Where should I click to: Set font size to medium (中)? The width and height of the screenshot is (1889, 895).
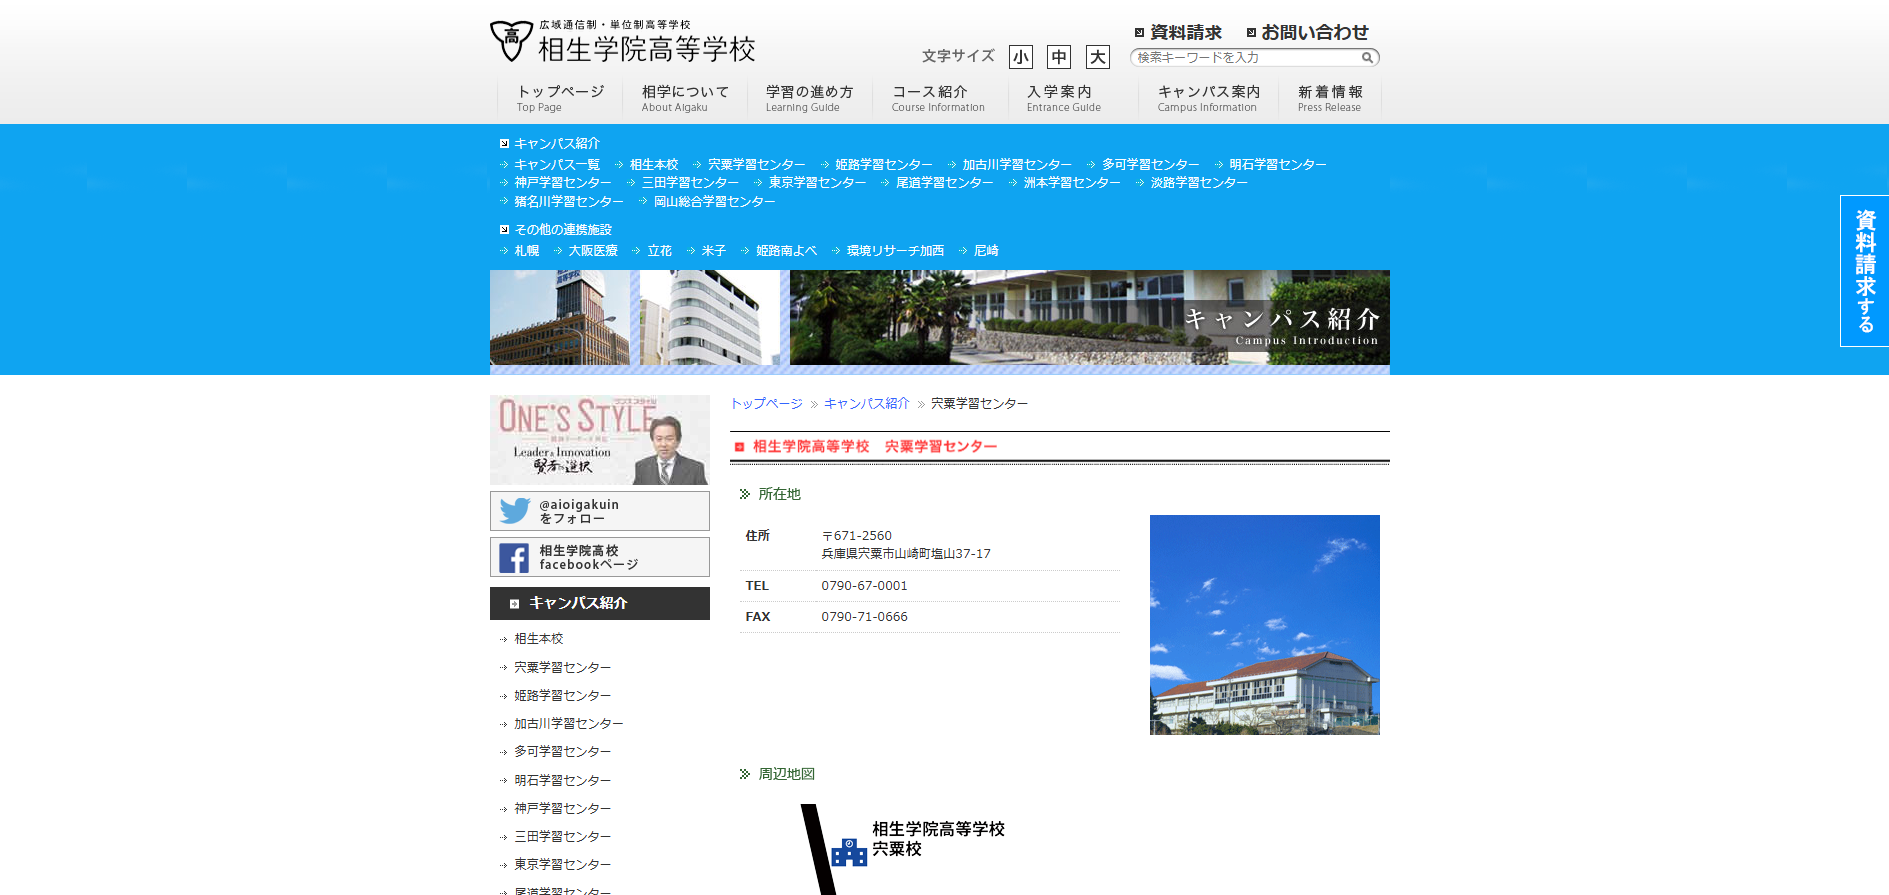tap(1058, 57)
